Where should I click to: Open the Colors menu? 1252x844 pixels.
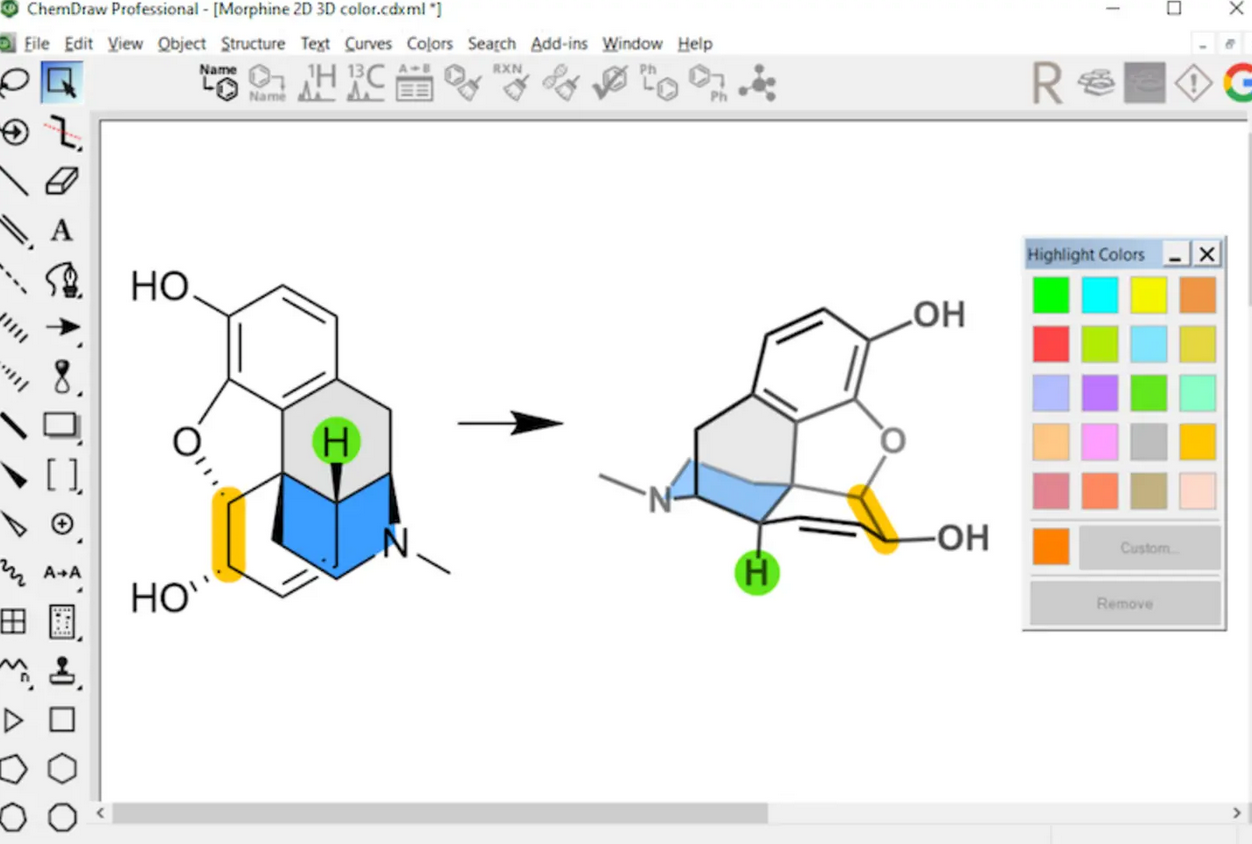[429, 44]
